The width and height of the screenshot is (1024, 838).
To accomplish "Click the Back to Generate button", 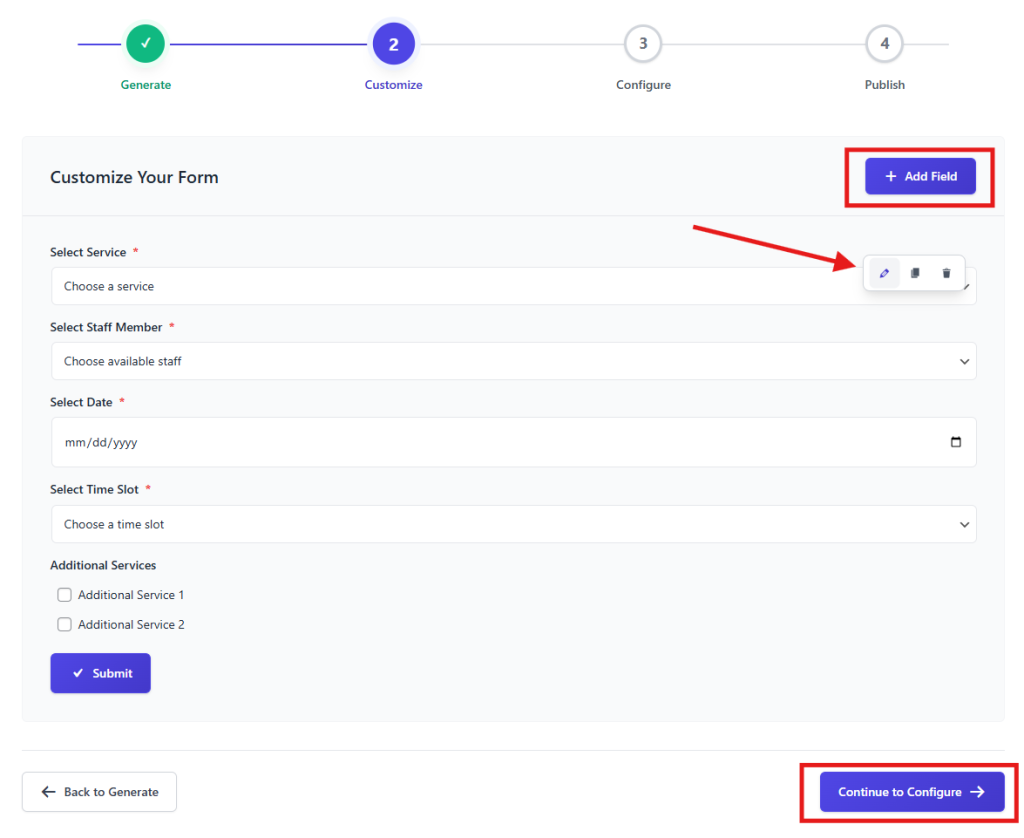I will (x=99, y=791).
